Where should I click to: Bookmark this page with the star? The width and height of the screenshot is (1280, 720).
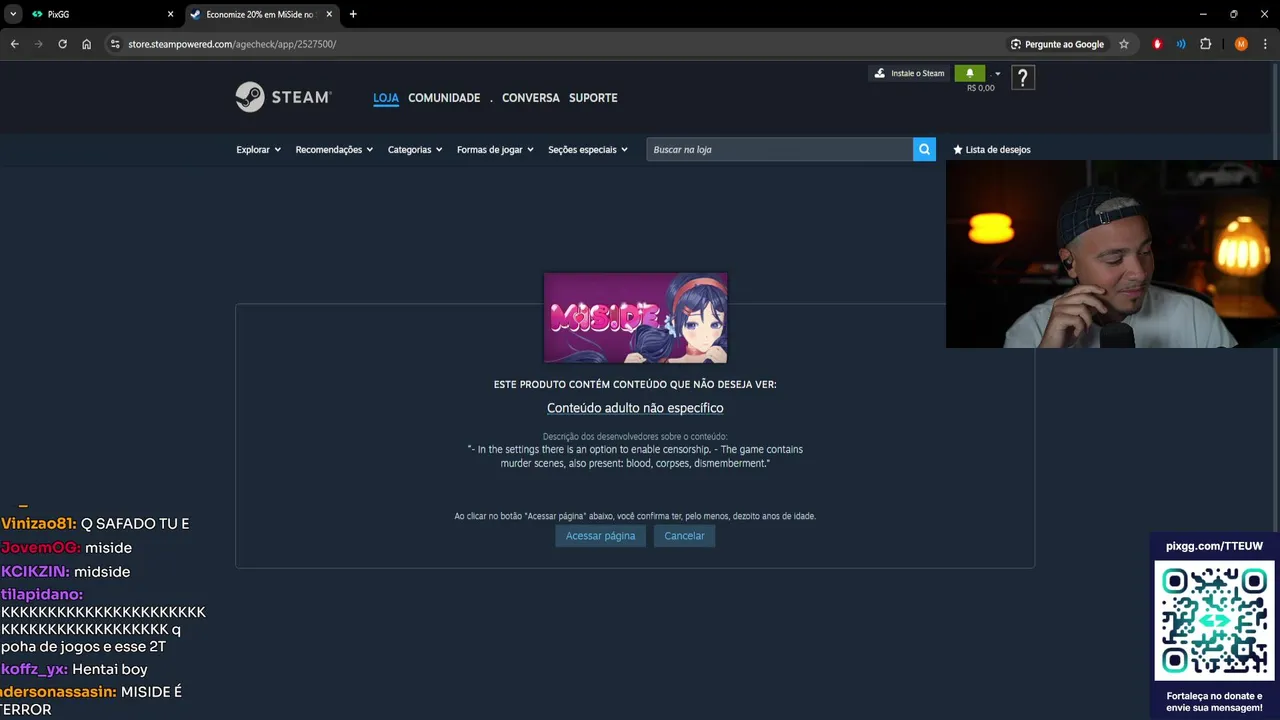(x=1124, y=44)
